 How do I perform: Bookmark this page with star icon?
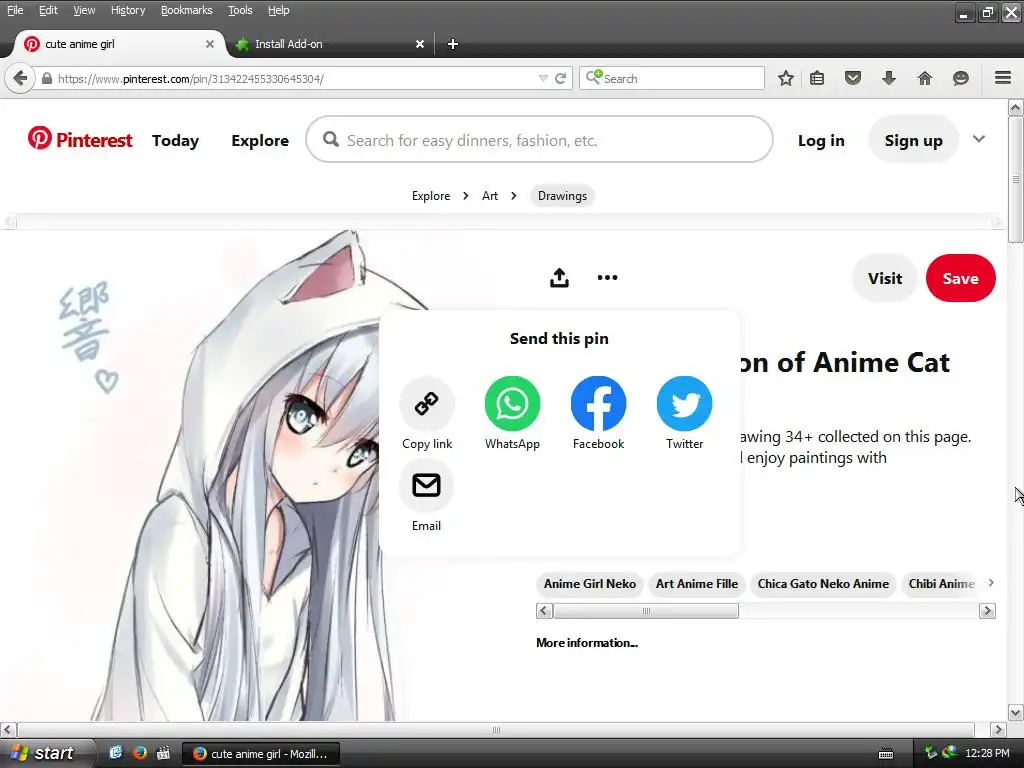pyautogui.click(x=786, y=78)
